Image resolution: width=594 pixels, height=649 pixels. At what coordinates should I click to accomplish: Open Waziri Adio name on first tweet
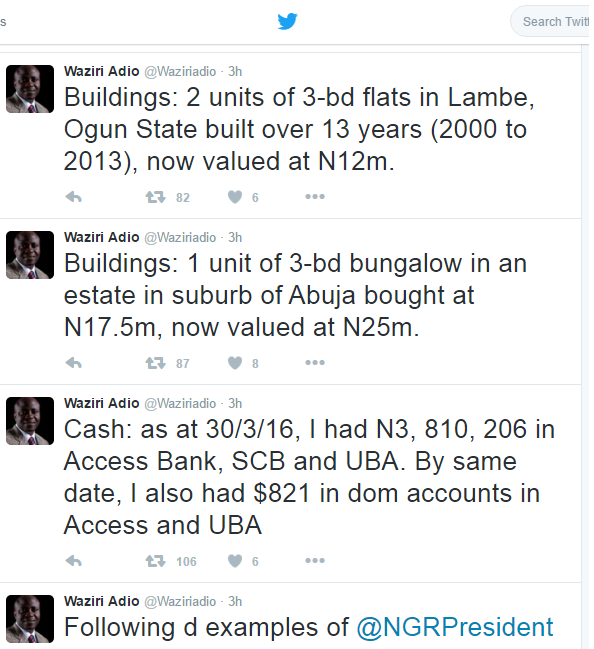pos(101,71)
